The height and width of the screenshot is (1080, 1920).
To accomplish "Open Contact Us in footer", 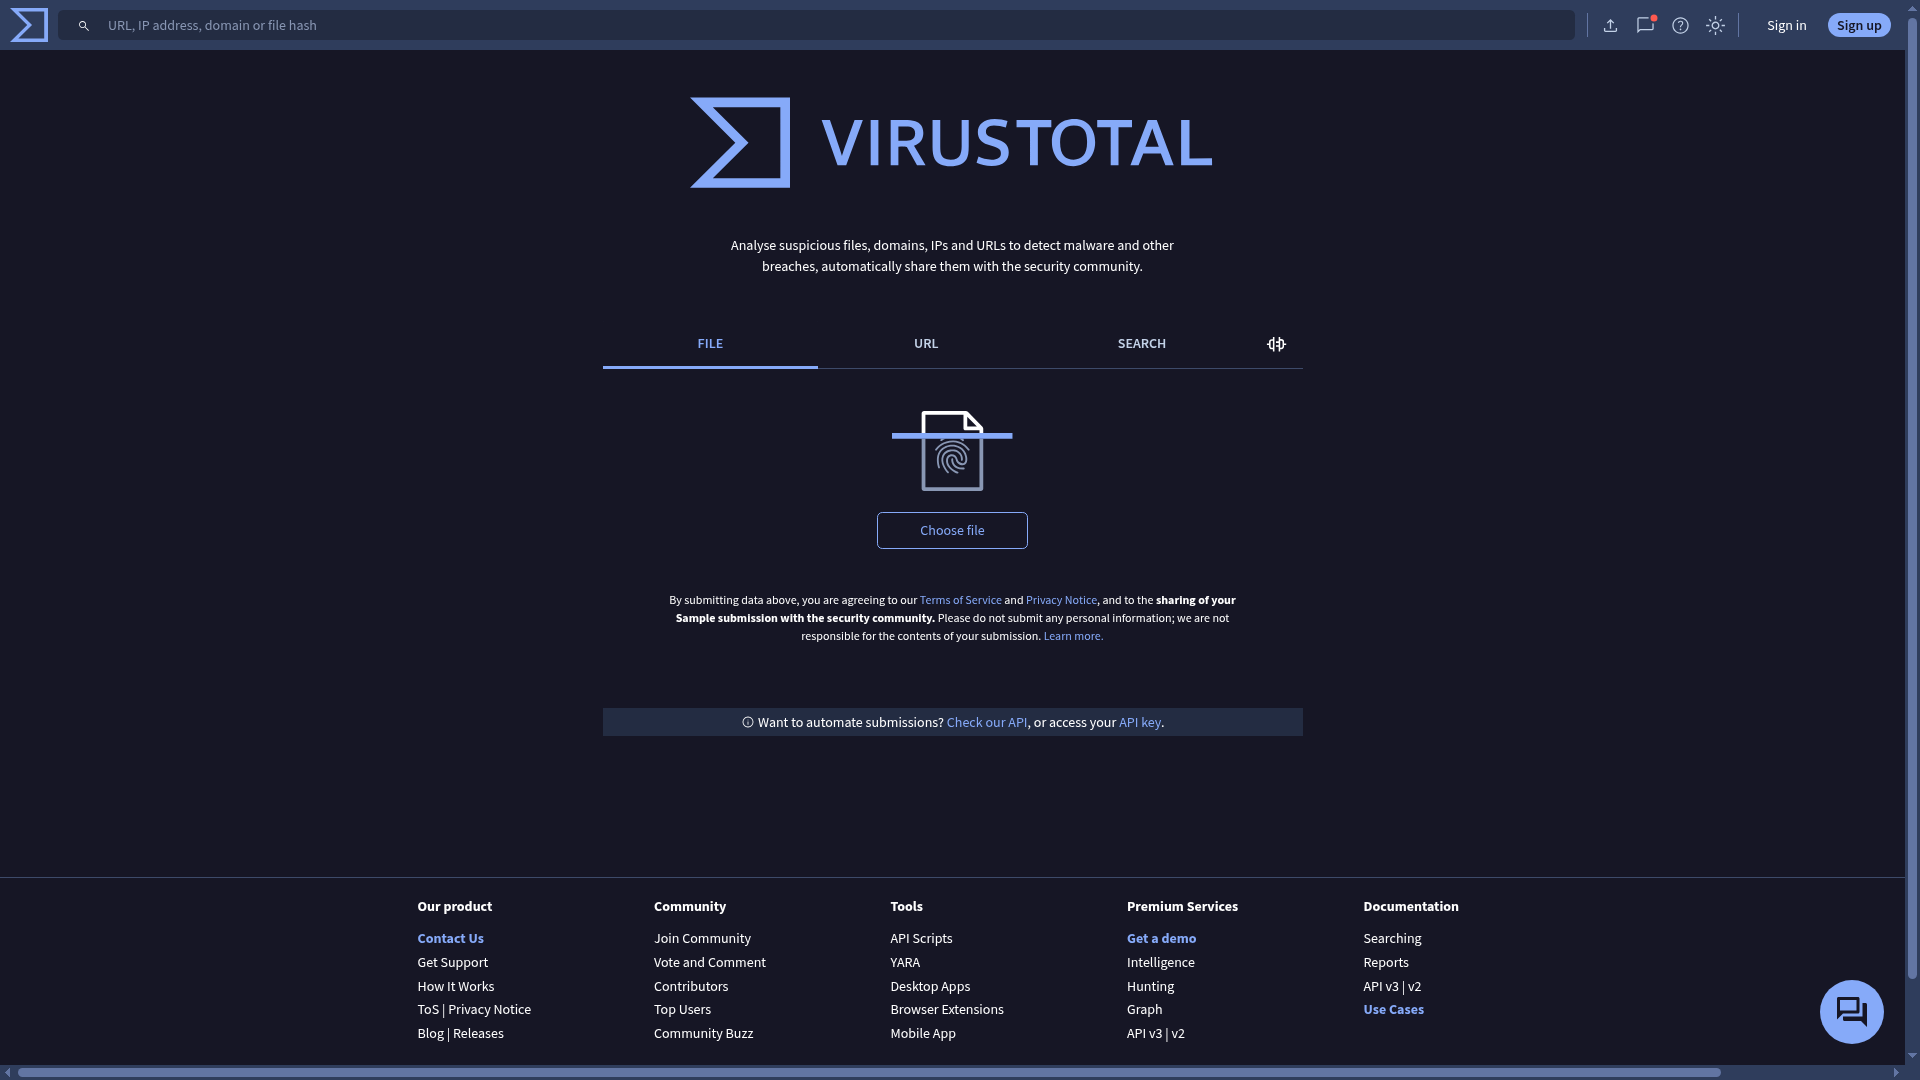I will (x=450, y=938).
